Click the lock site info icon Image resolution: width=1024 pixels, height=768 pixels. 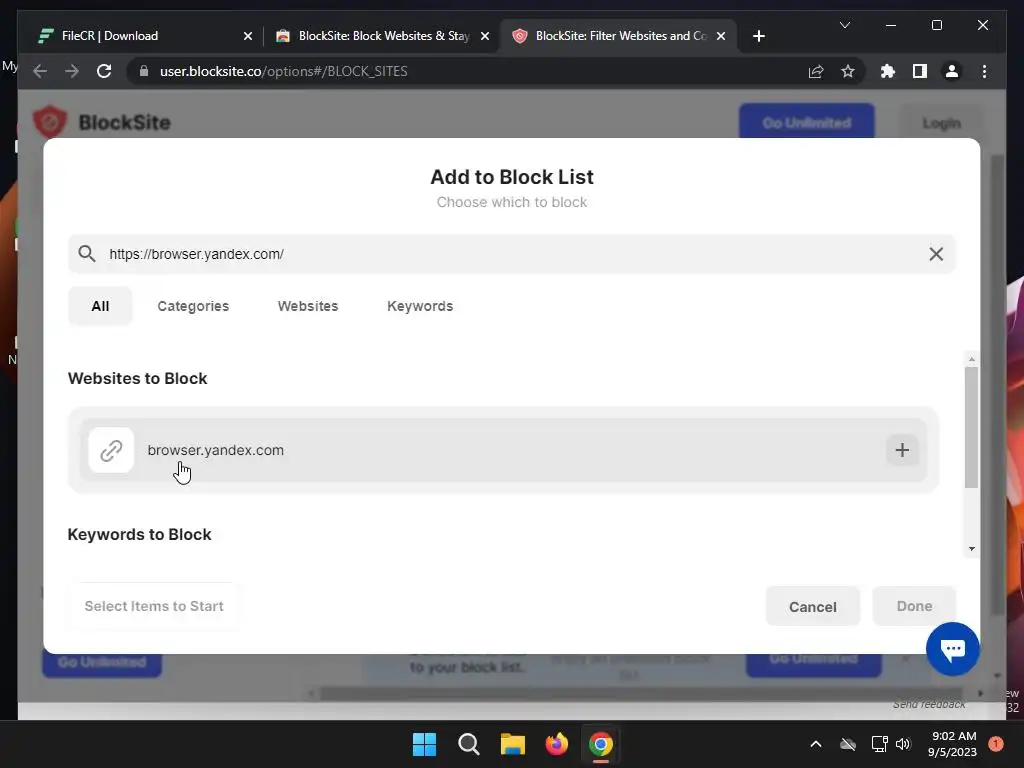coord(144,71)
